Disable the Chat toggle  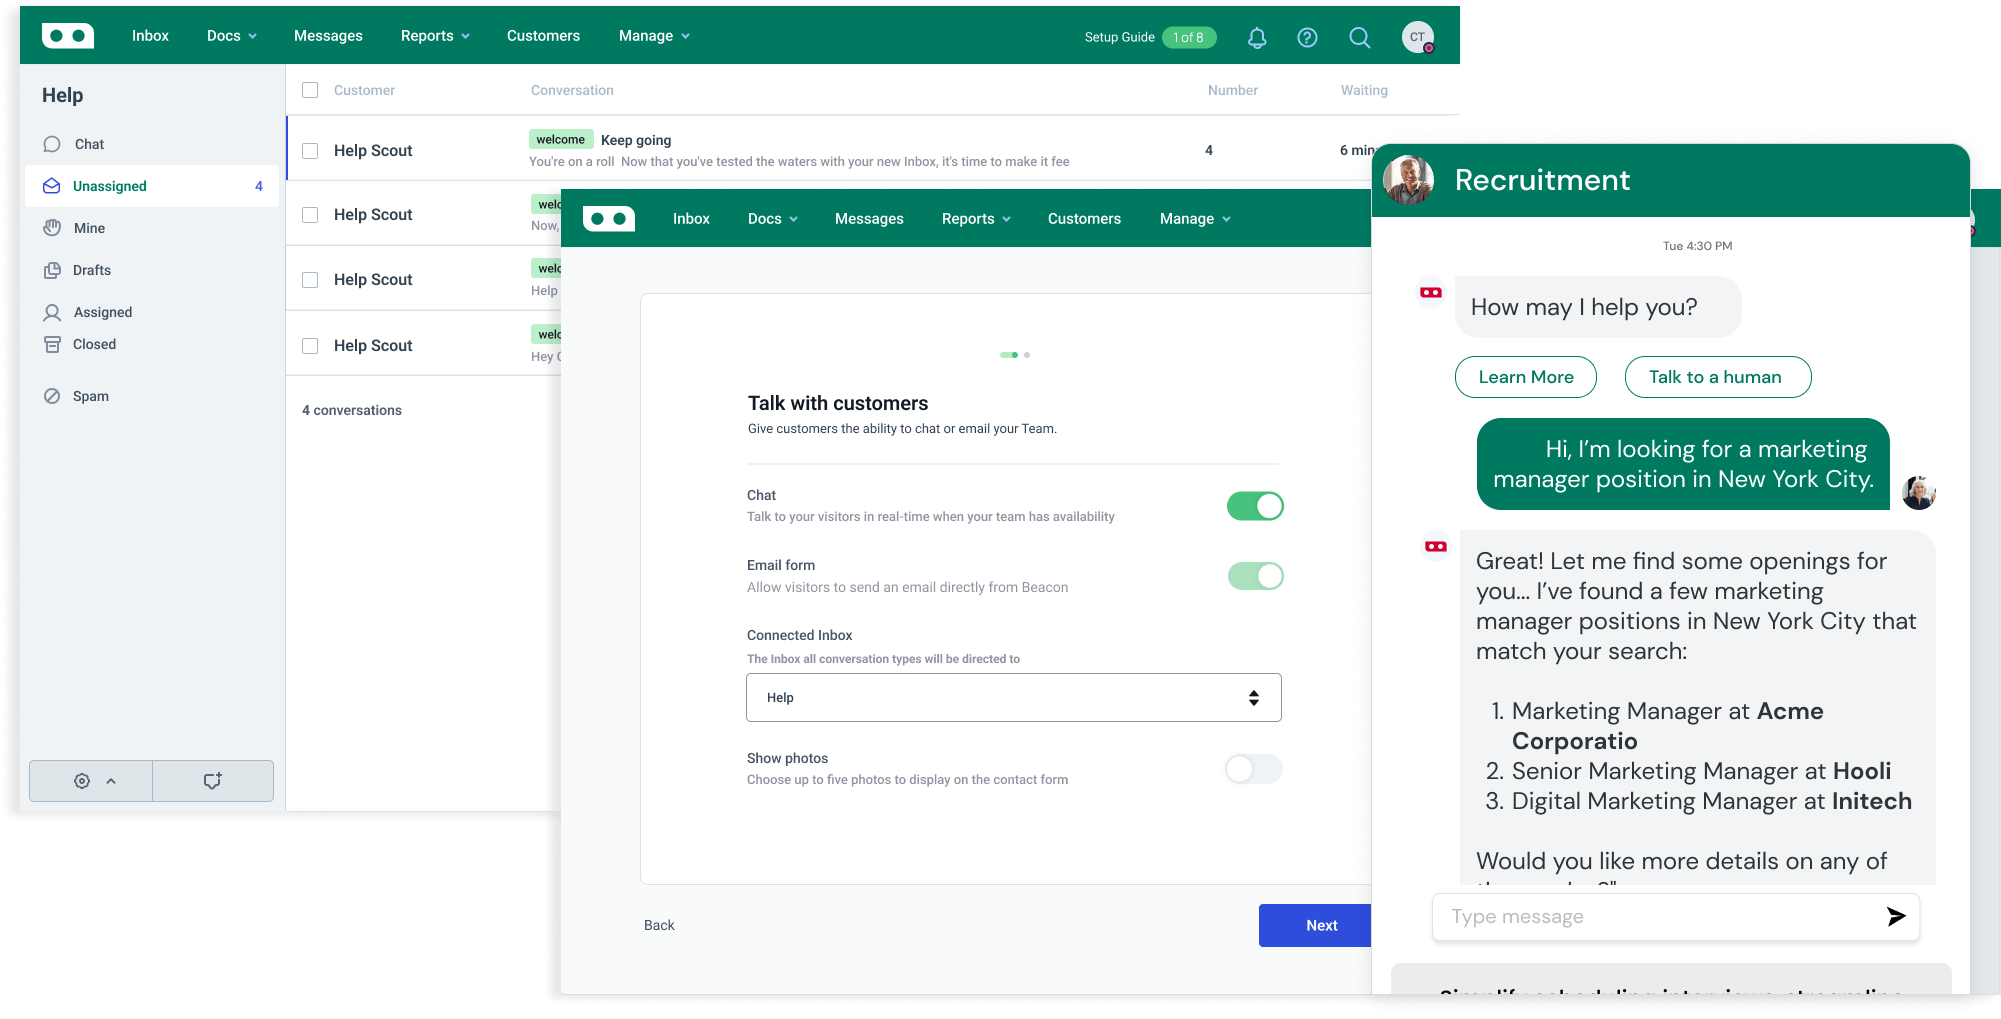pyautogui.click(x=1255, y=506)
